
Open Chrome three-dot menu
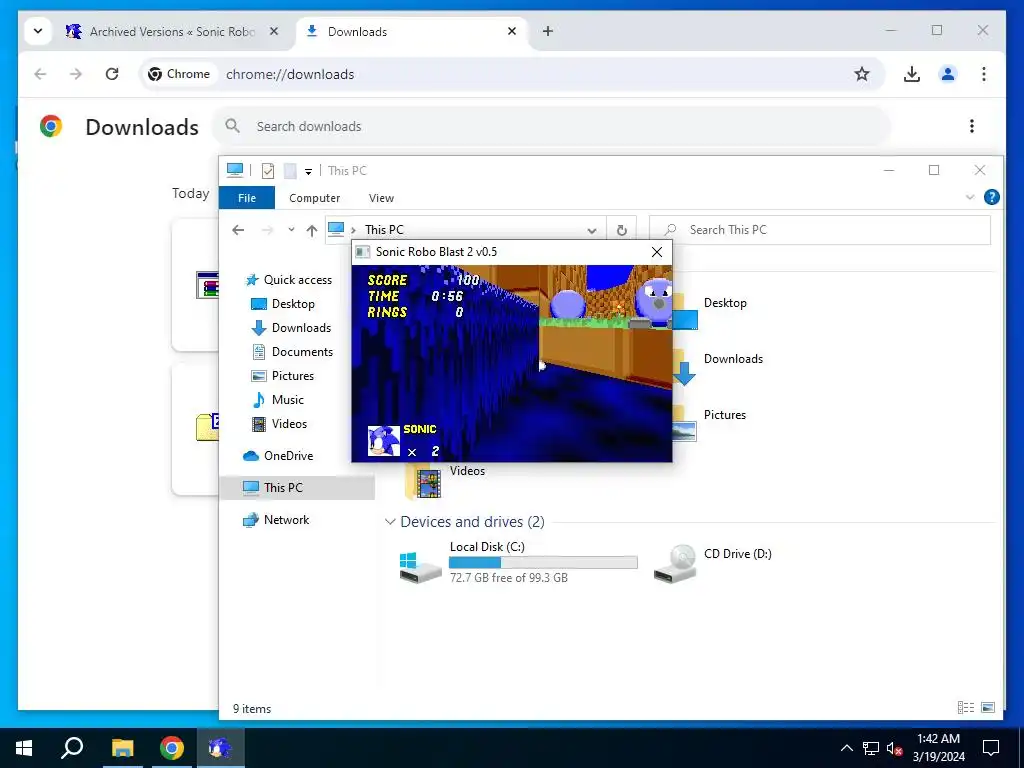point(984,74)
